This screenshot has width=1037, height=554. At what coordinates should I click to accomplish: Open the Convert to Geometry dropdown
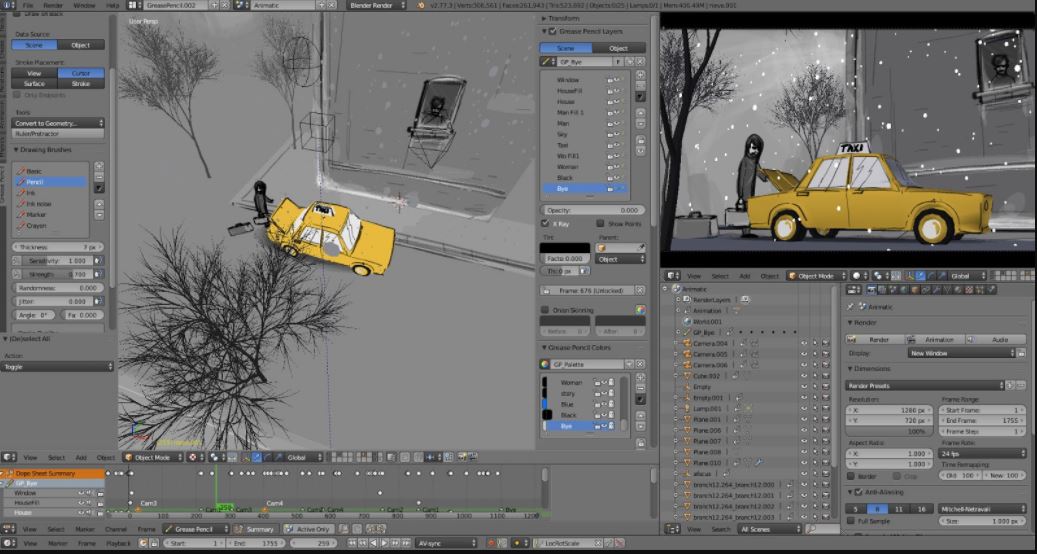(x=58, y=123)
